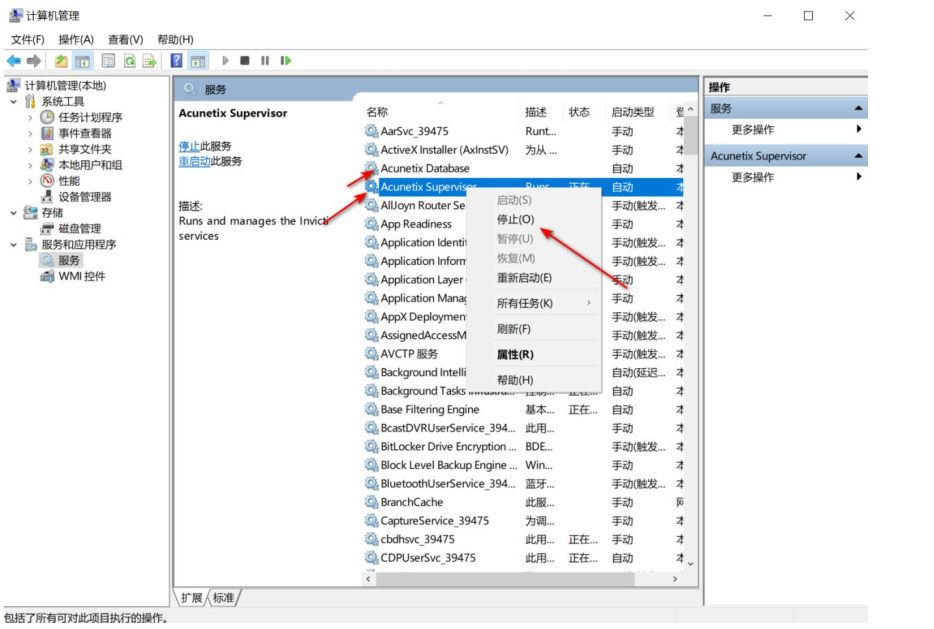
Task: Choose 属性(R) in the context menu
Action: point(534,355)
